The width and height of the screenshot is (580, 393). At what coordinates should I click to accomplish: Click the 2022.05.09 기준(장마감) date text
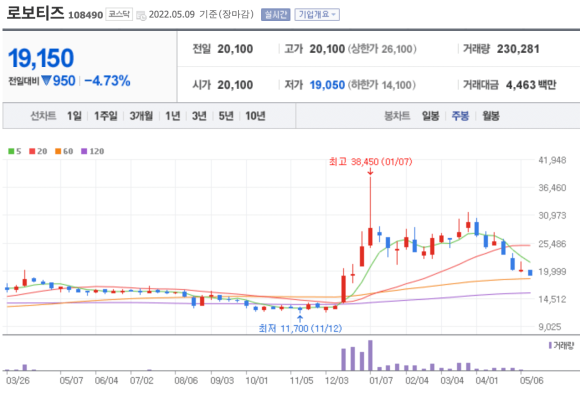pyautogui.click(x=201, y=15)
